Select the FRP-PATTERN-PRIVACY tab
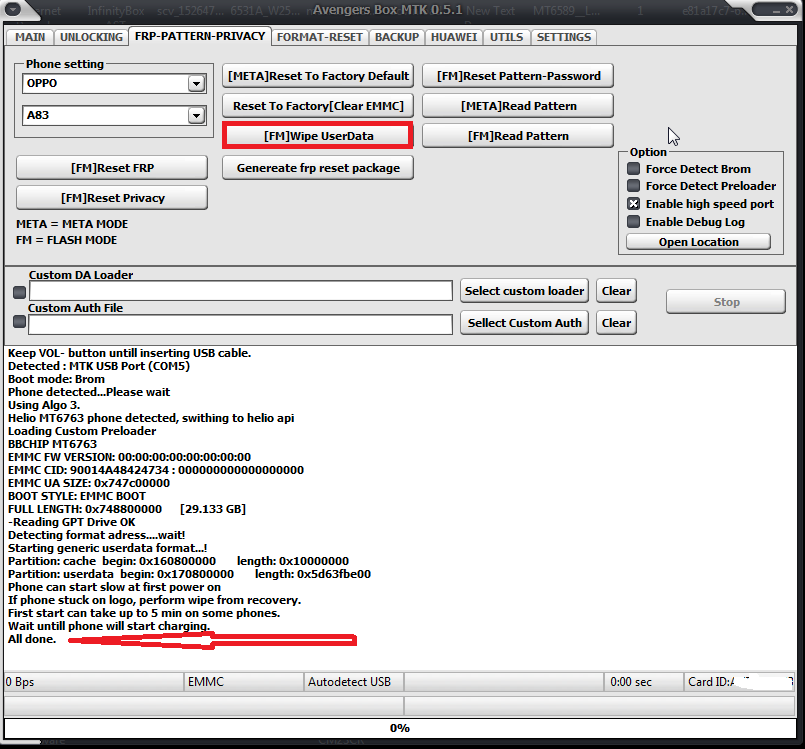This screenshot has width=805, height=749. pyautogui.click(x=200, y=36)
